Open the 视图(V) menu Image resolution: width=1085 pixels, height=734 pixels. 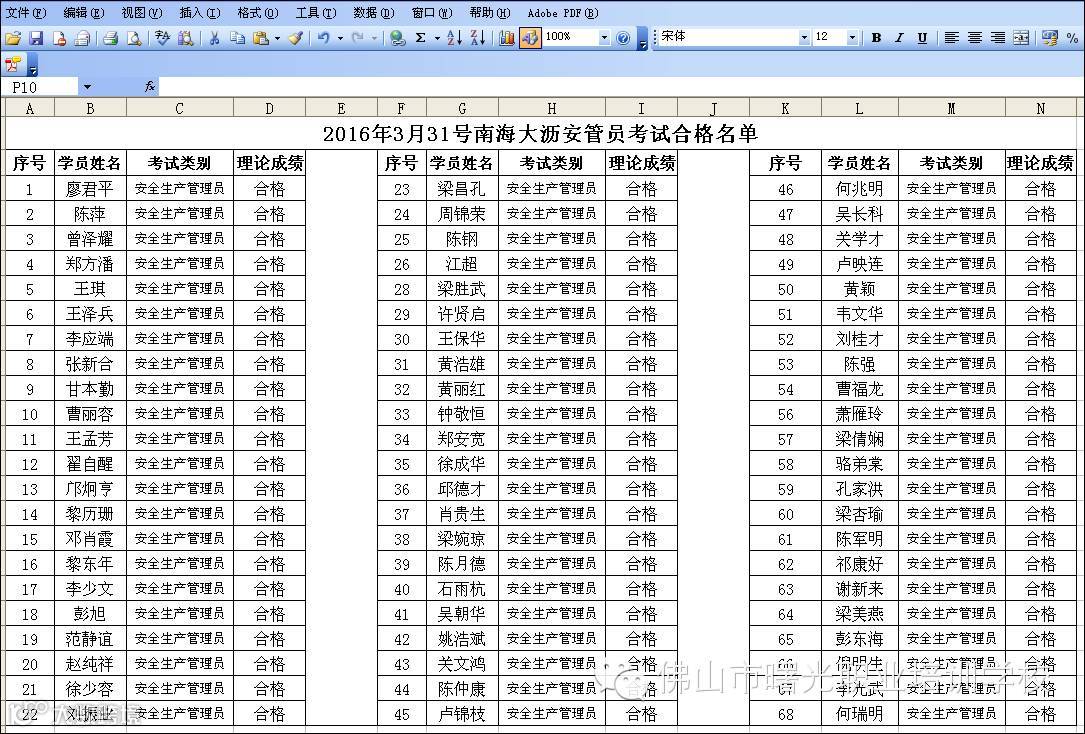[x=142, y=13]
